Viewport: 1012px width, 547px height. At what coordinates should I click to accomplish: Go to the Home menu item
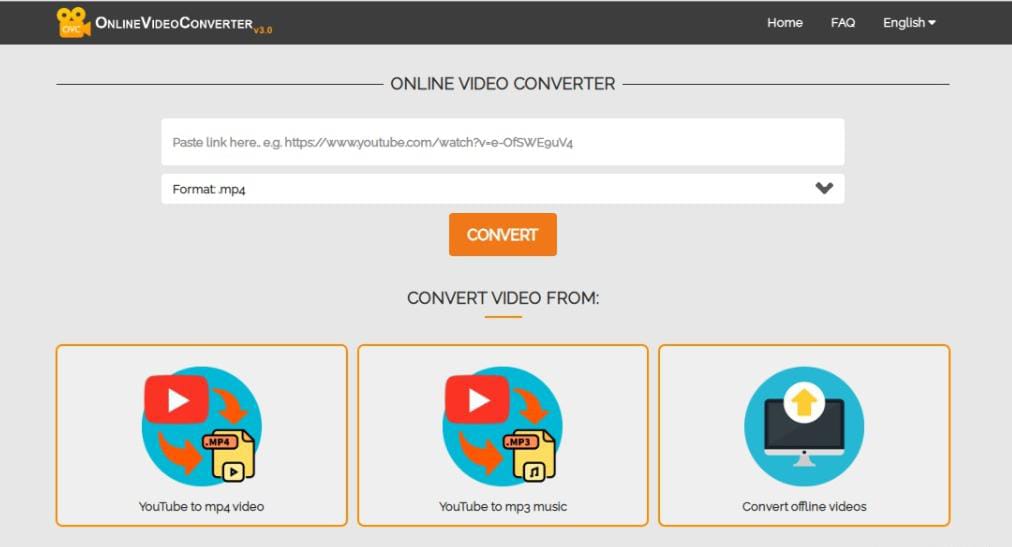[785, 23]
